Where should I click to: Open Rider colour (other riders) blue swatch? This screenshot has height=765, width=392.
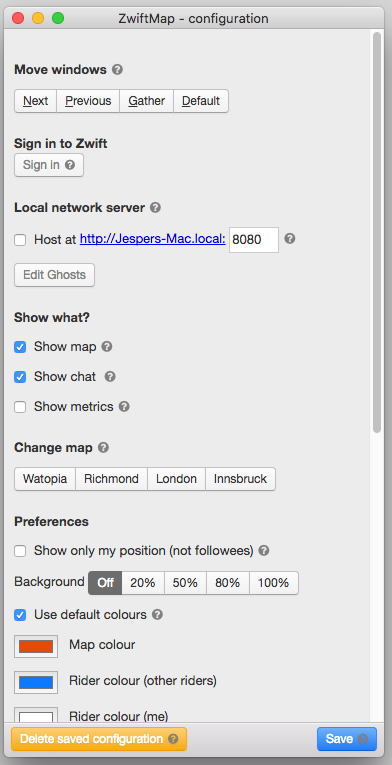36,682
